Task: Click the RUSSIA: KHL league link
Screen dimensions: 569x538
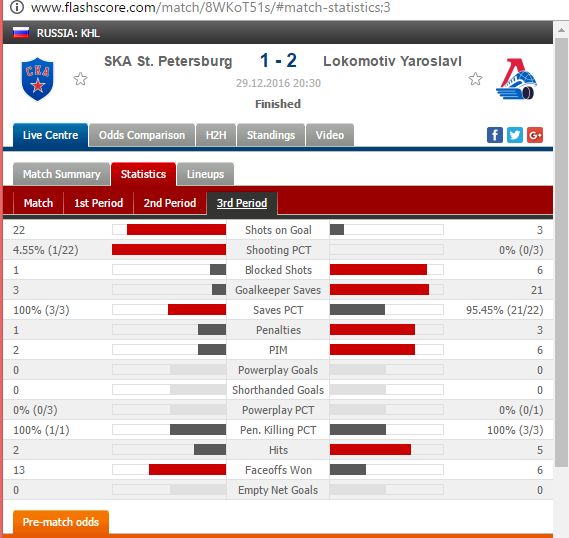Action: 68,33
